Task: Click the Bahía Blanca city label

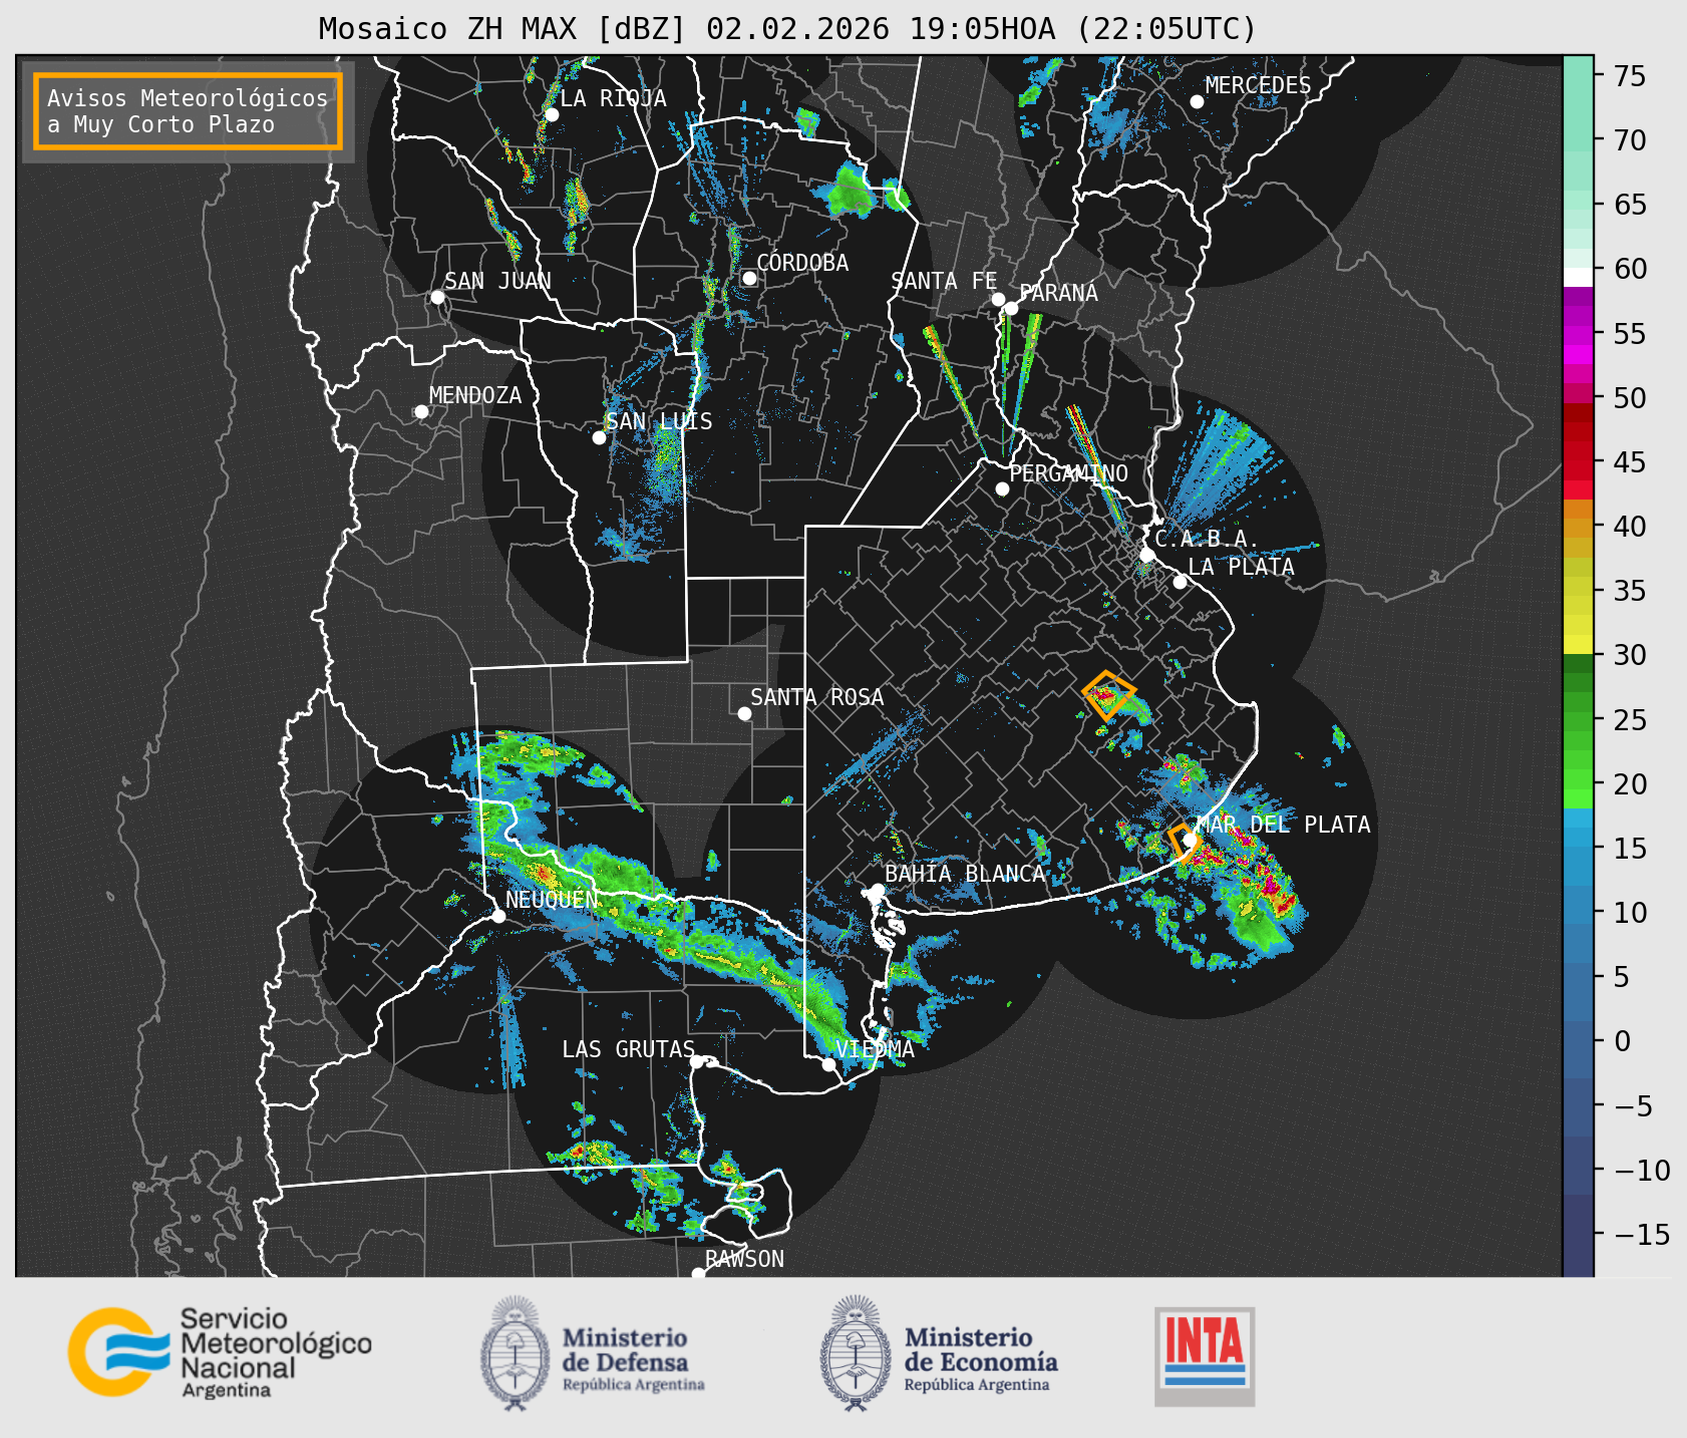Action: [x=964, y=873]
